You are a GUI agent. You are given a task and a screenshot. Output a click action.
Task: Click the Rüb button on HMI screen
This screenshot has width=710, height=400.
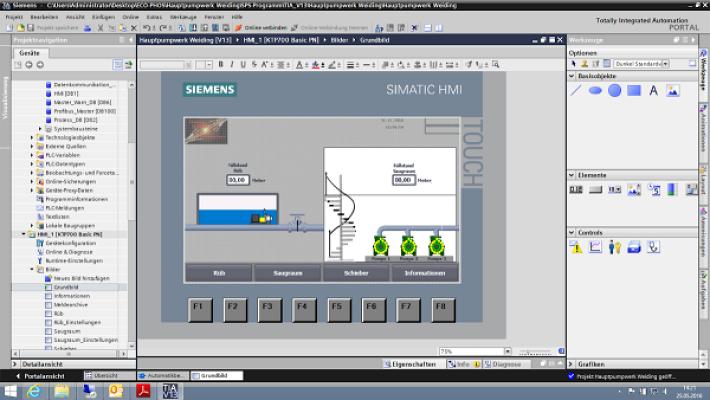click(219, 273)
